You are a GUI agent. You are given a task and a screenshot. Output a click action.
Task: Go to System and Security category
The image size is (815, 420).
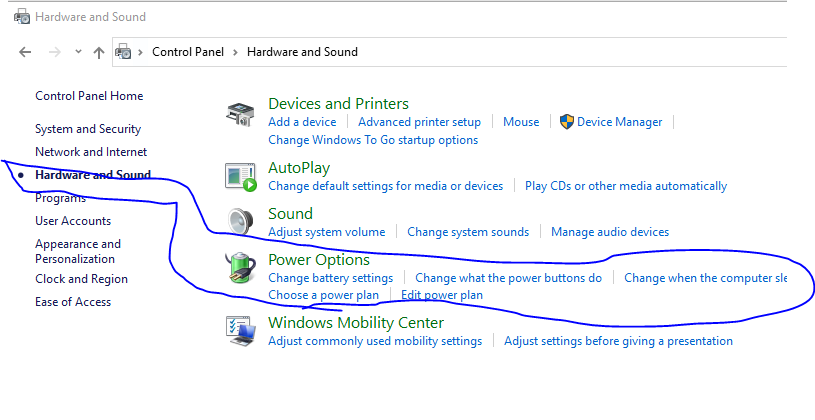(x=88, y=129)
